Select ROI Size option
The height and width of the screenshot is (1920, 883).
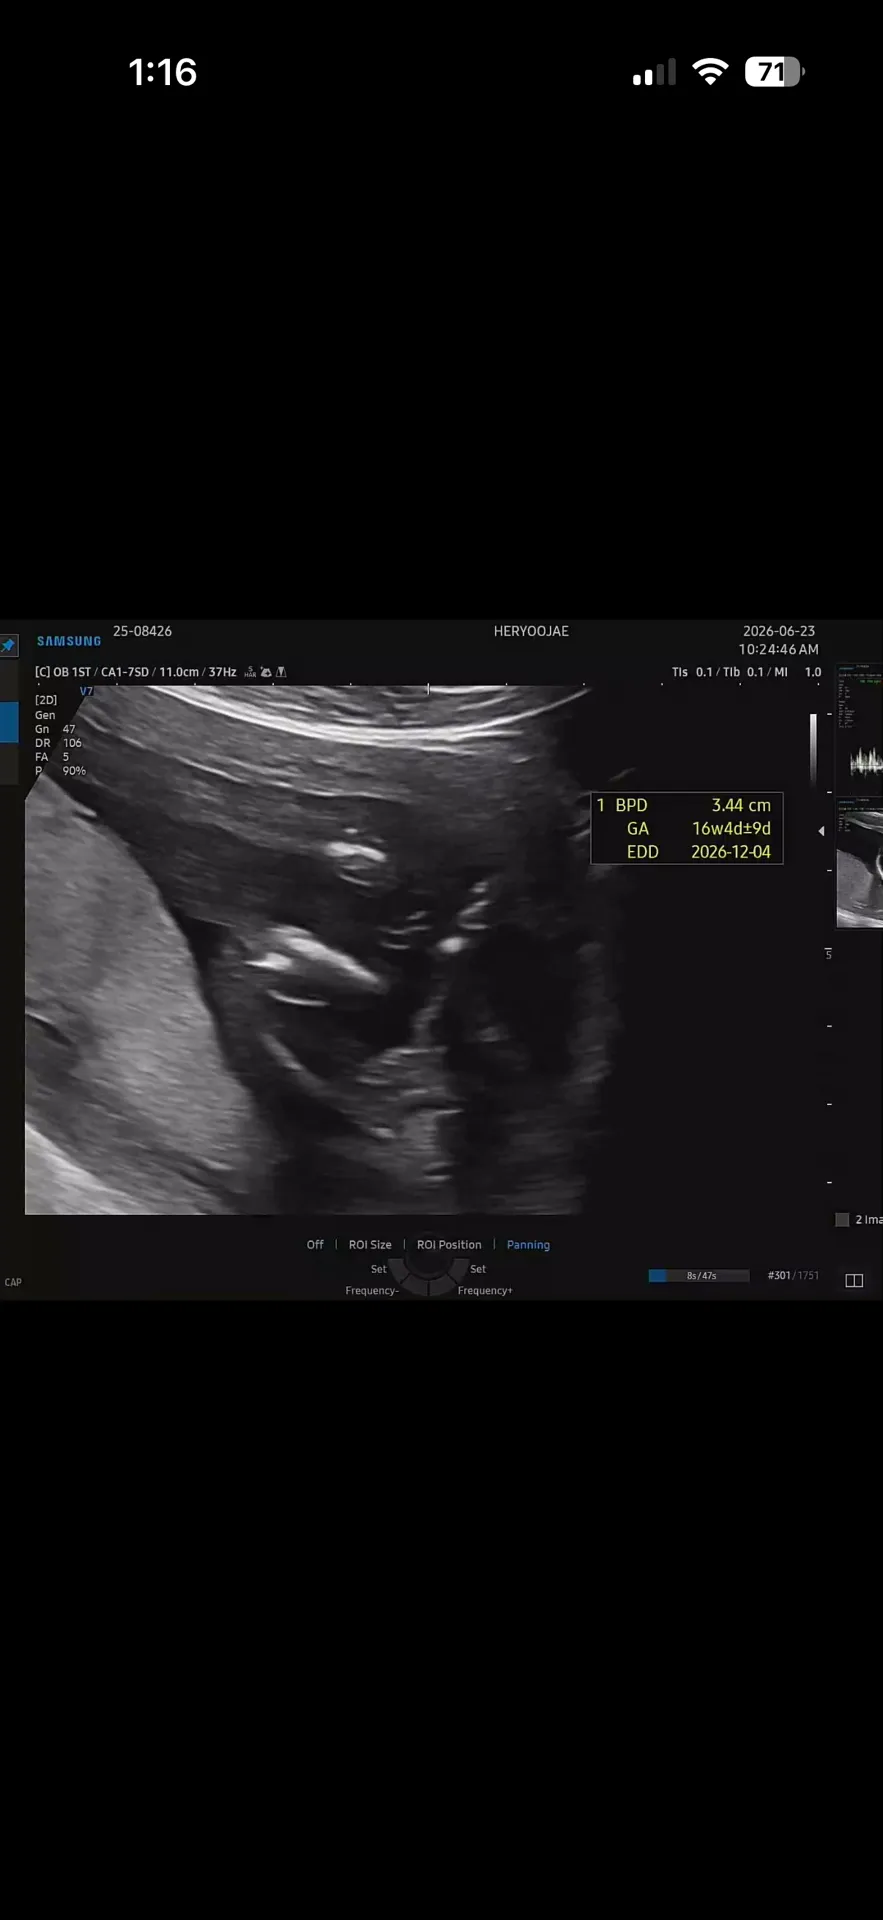pos(370,1245)
